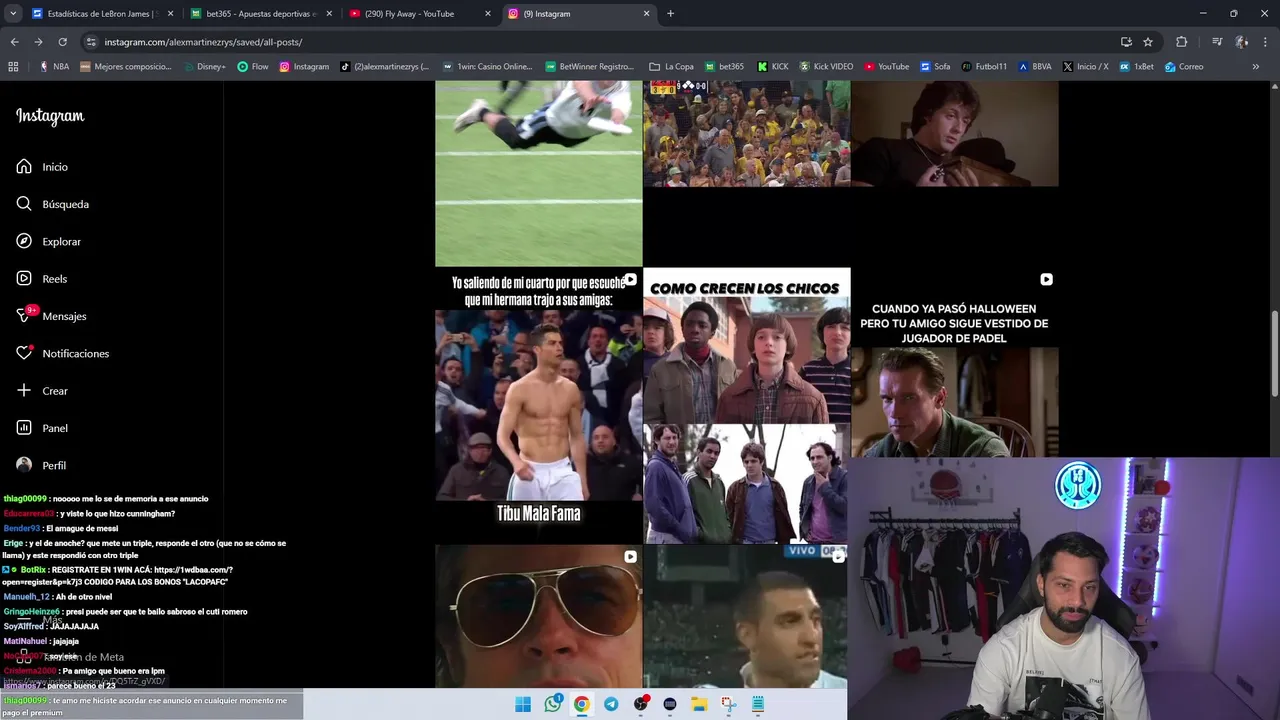Click the address bar URL field
The width and height of the screenshot is (1280, 720).
600,42
